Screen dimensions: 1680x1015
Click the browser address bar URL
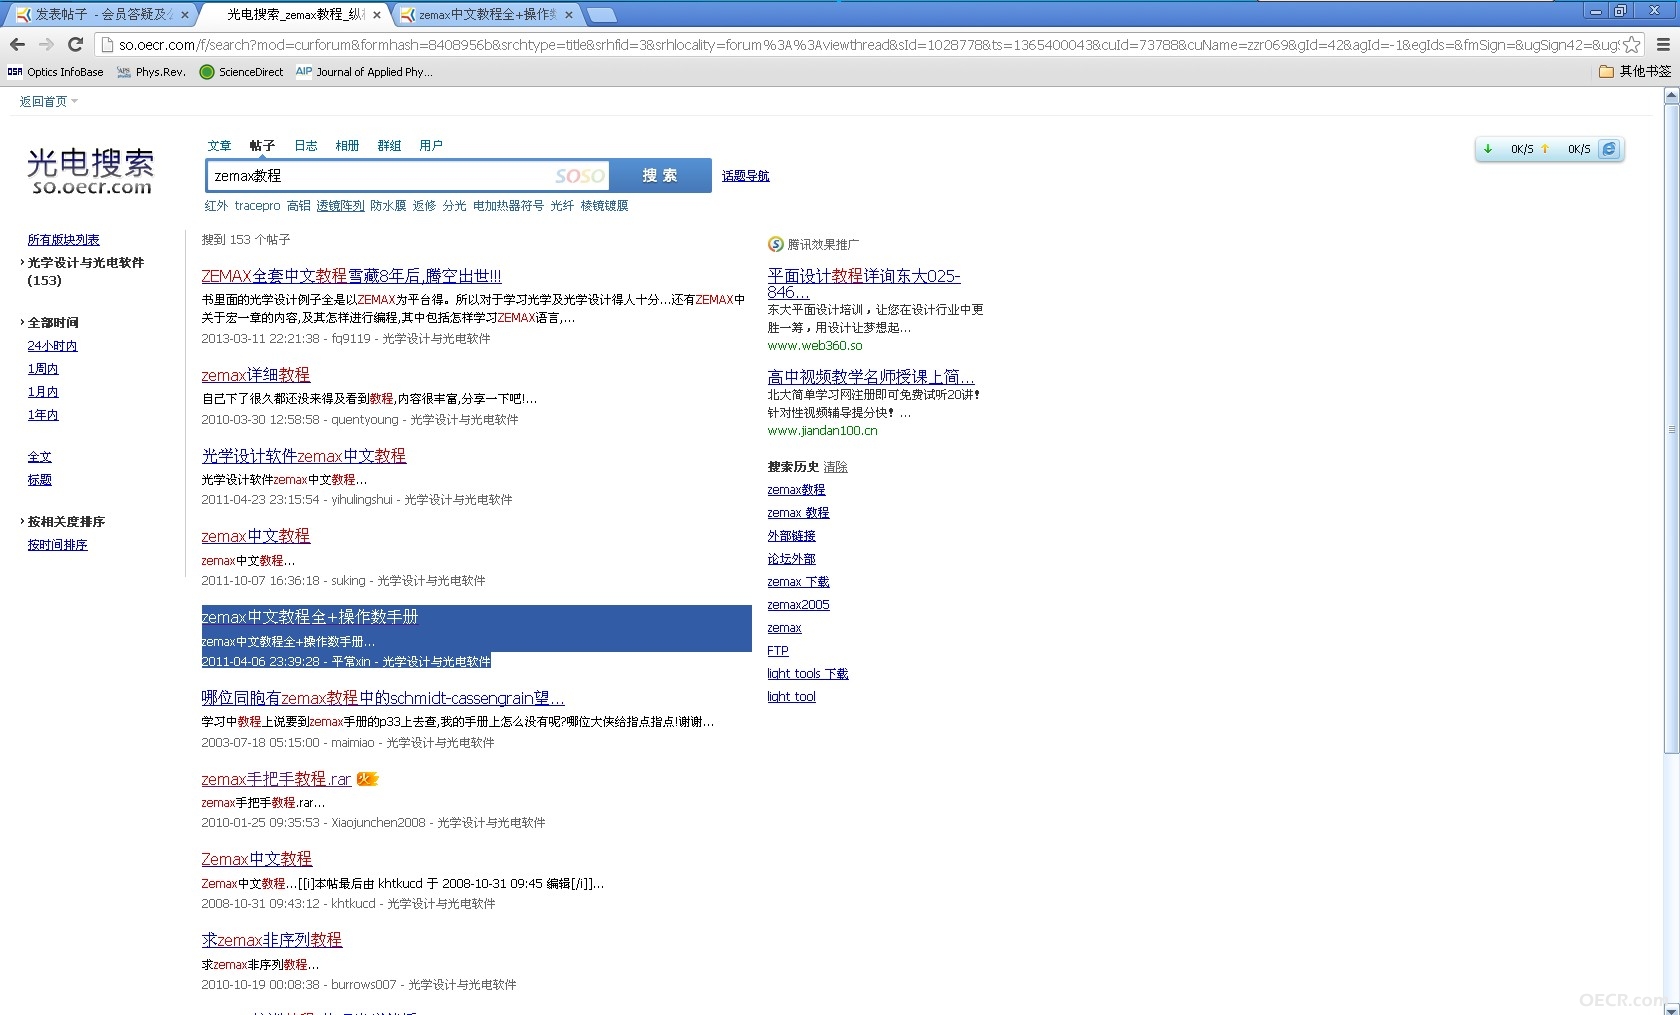point(866,45)
